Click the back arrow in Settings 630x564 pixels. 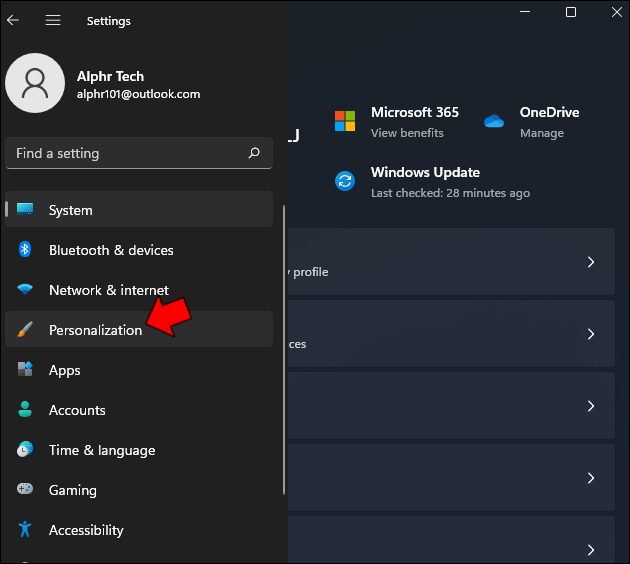pyautogui.click(x=13, y=20)
